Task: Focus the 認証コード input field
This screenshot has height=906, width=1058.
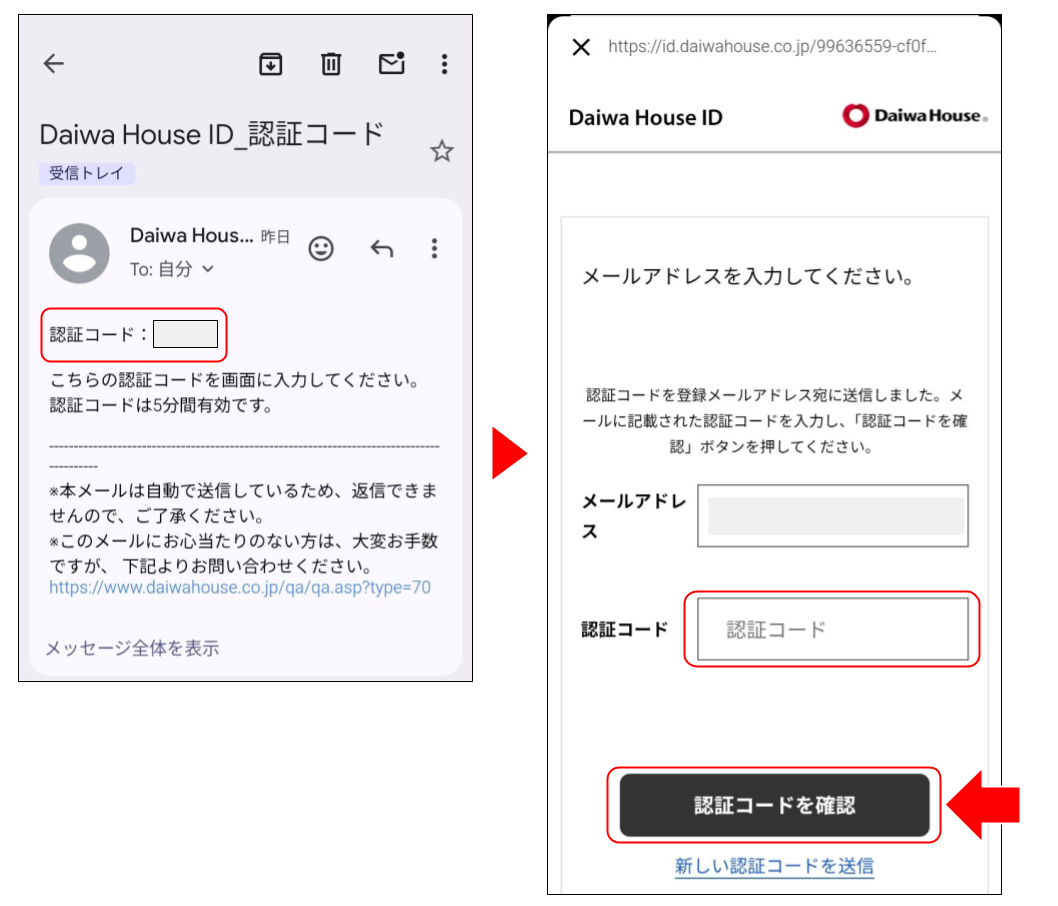Action: pos(833,630)
